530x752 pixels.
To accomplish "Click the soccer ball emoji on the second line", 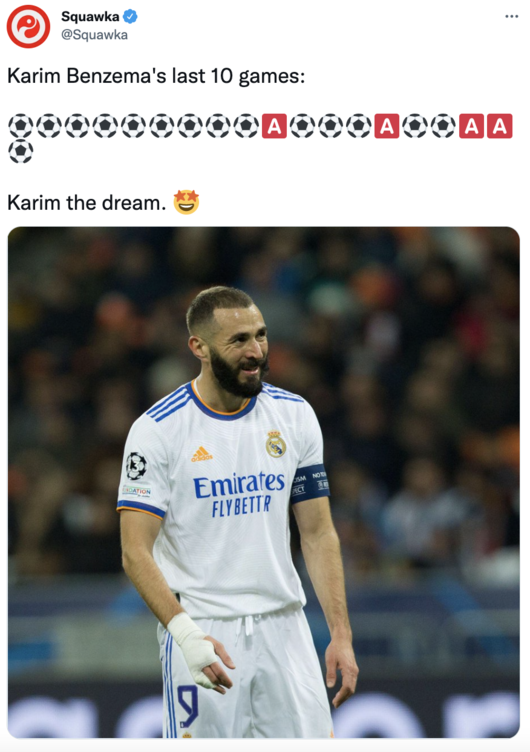I will [21, 152].
